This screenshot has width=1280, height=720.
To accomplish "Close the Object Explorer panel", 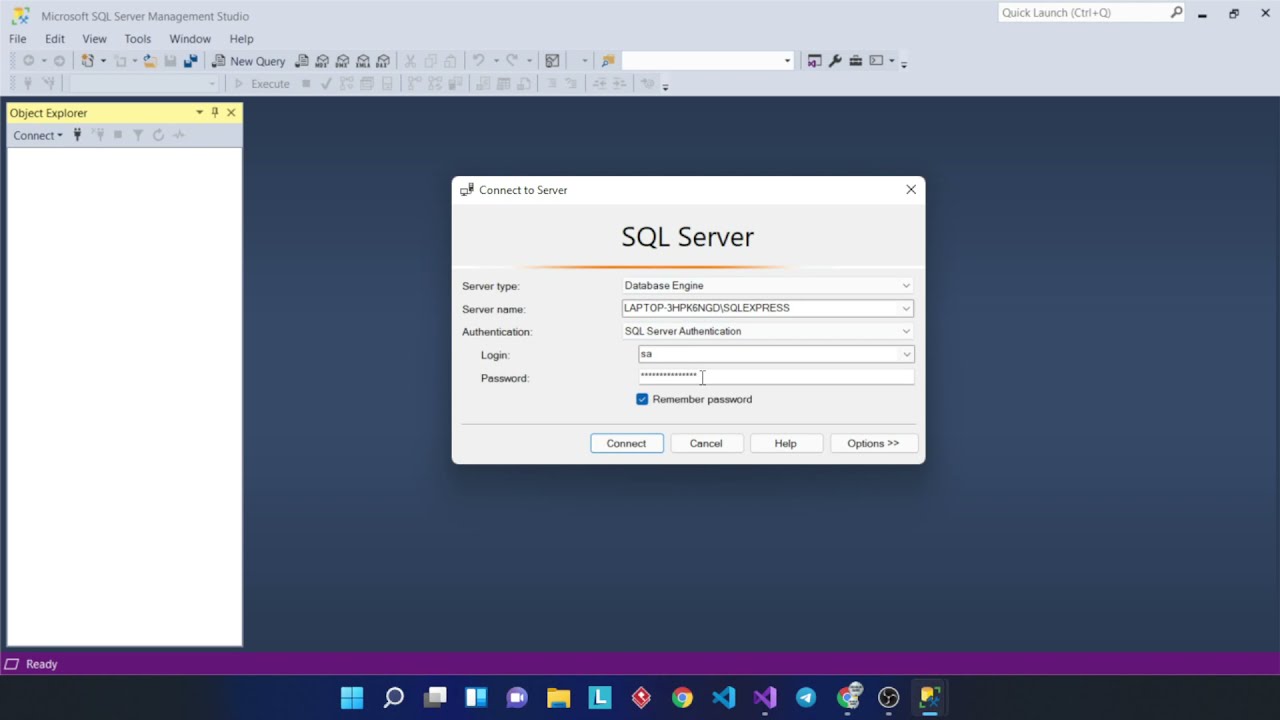I will (x=231, y=113).
